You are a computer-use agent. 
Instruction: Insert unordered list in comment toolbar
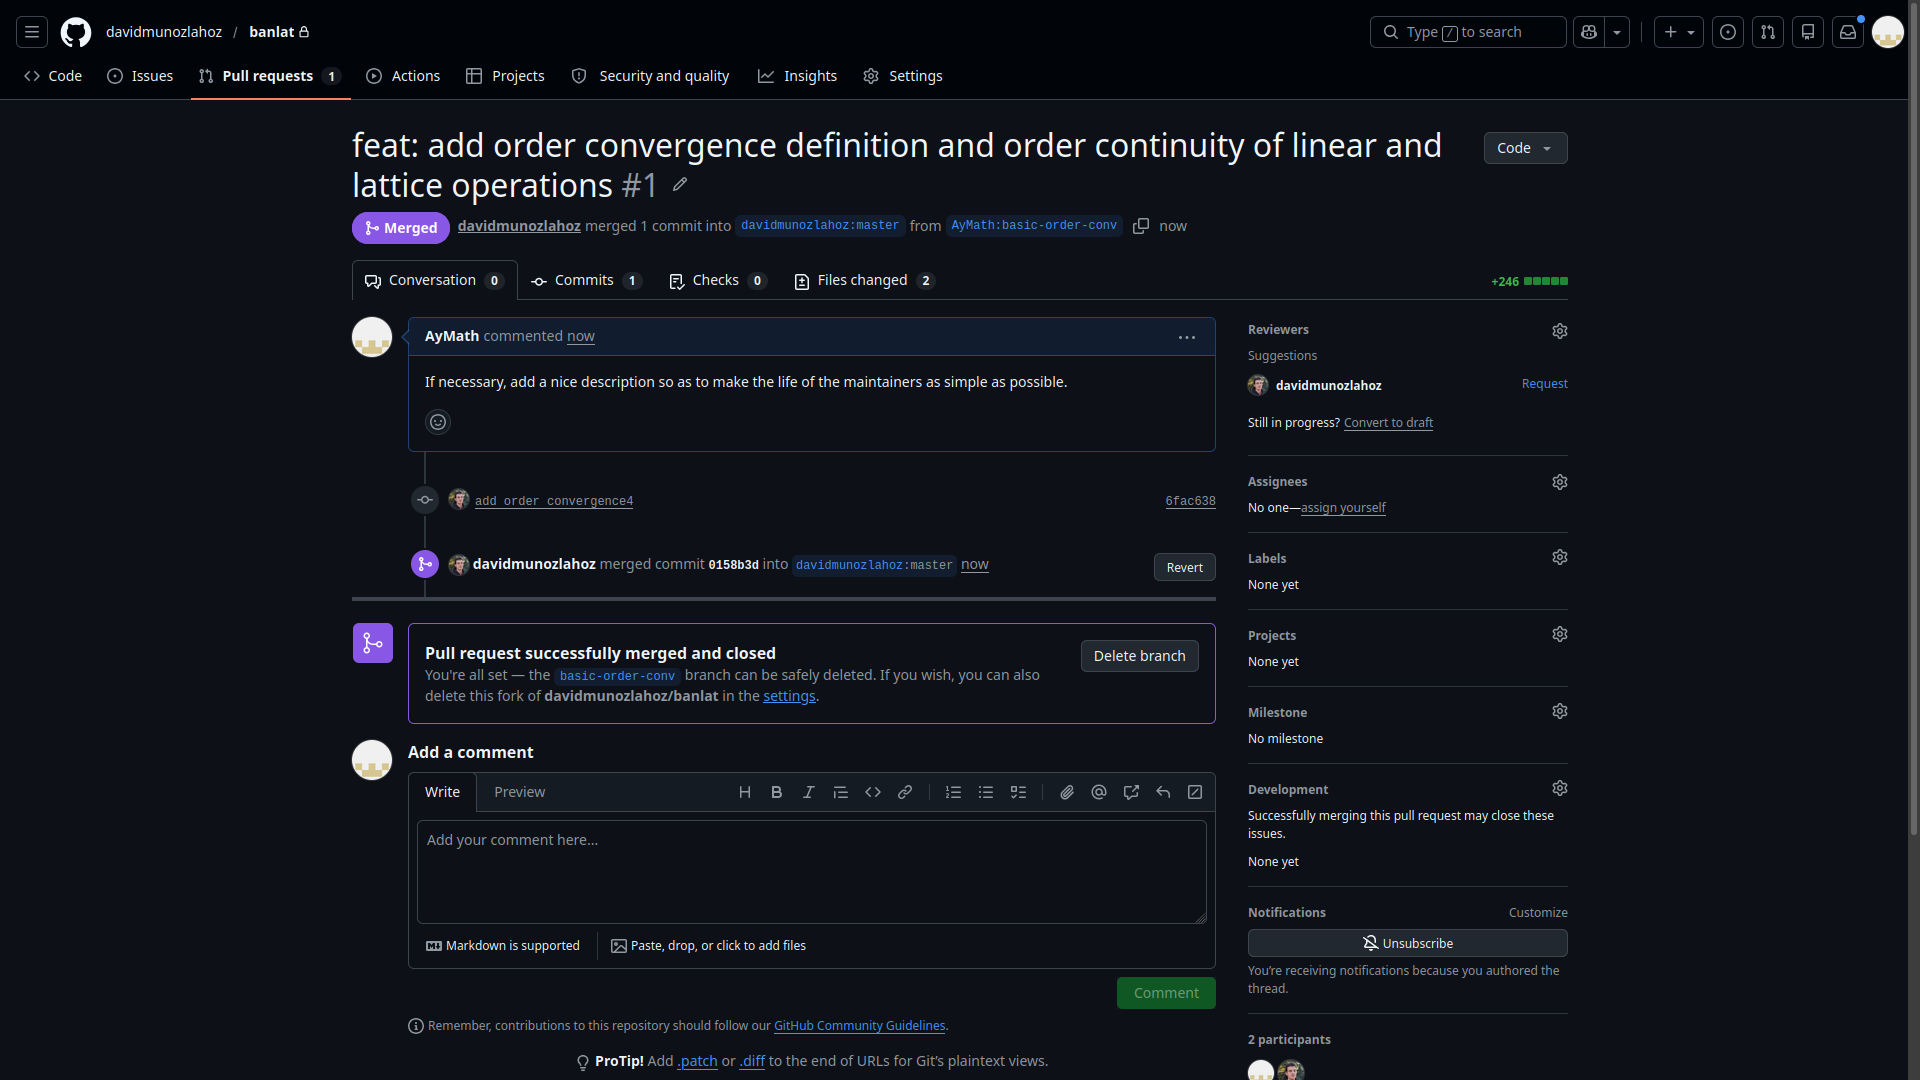[x=986, y=792]
